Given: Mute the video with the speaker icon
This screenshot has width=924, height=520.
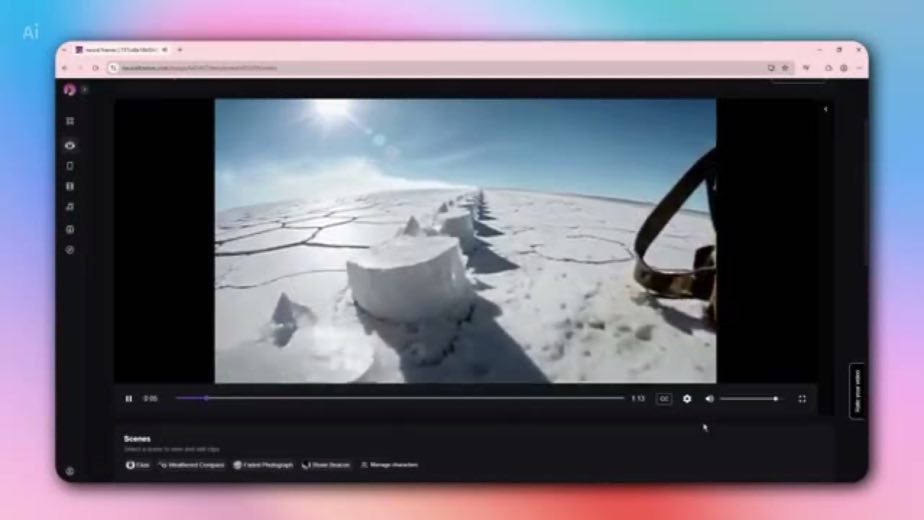Looking at the screenshot, I should click(x=710, y=399).
